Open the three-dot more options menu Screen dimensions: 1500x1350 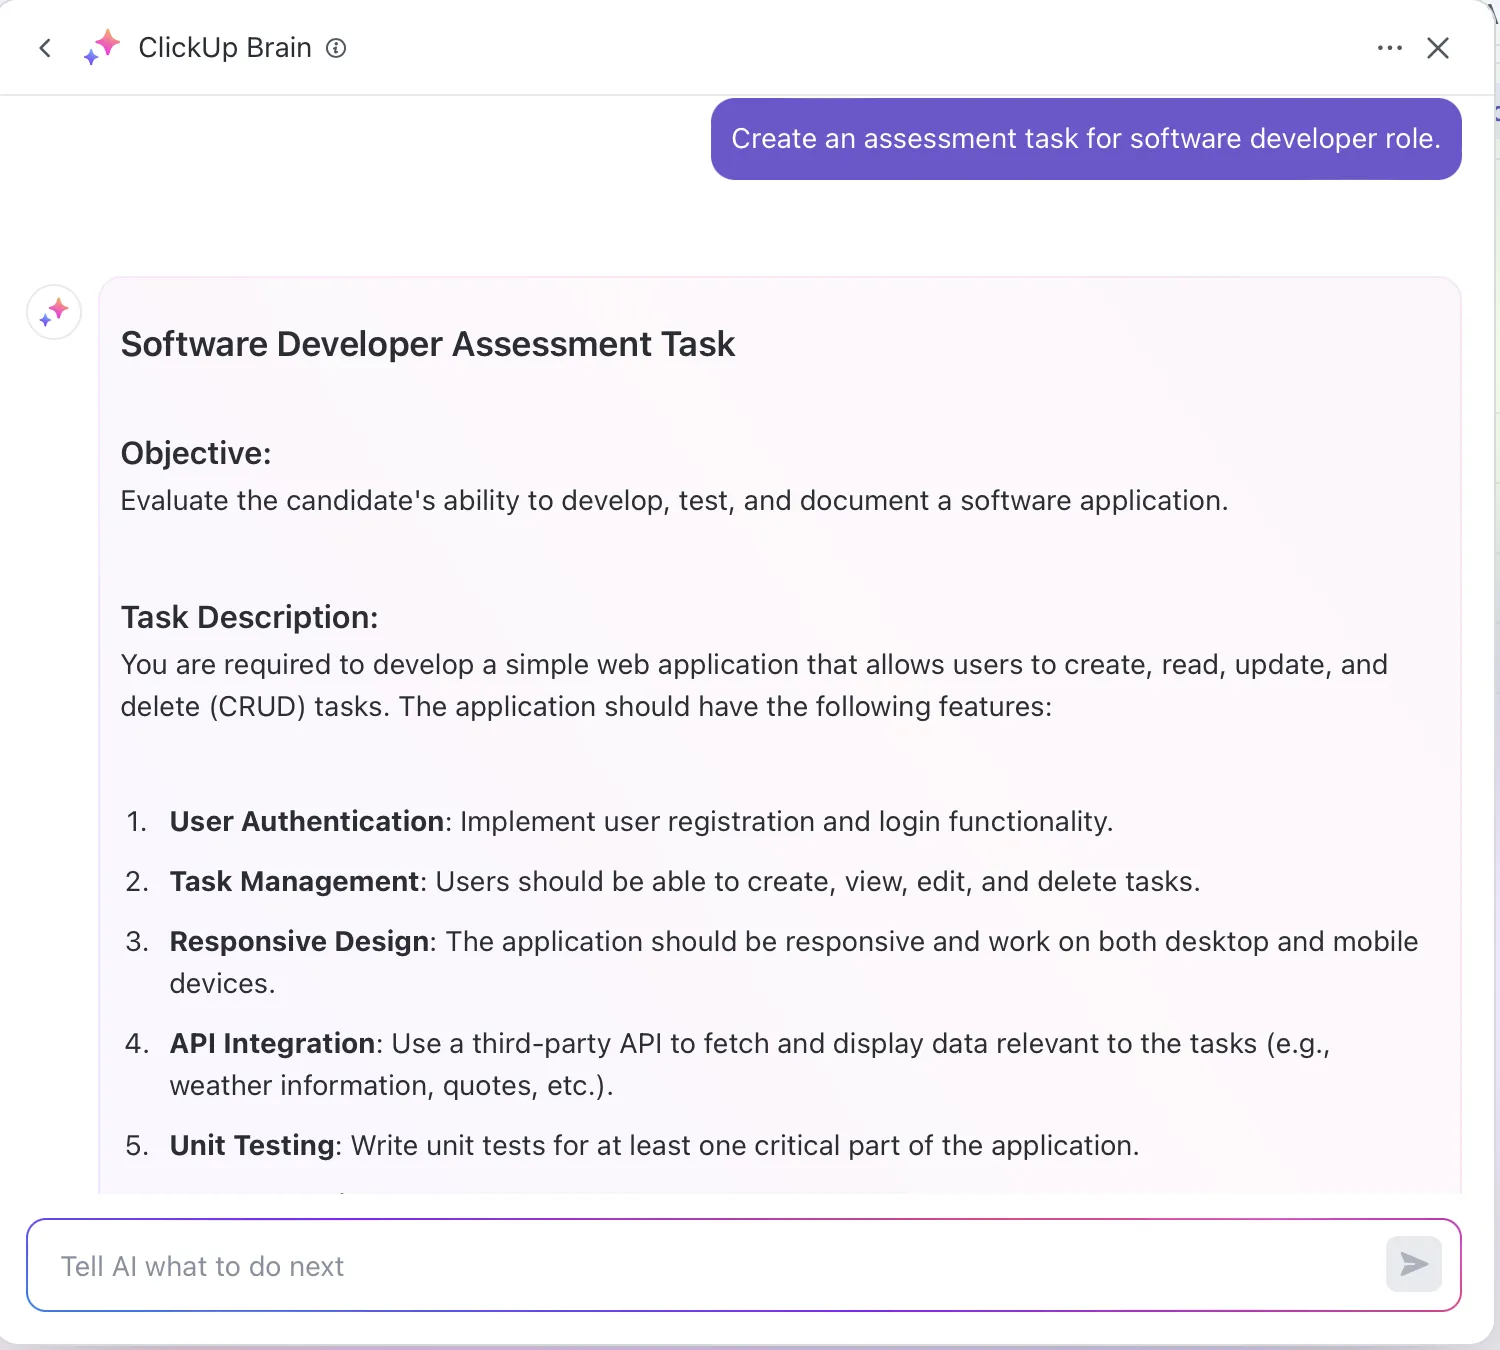pos(1390,48)
